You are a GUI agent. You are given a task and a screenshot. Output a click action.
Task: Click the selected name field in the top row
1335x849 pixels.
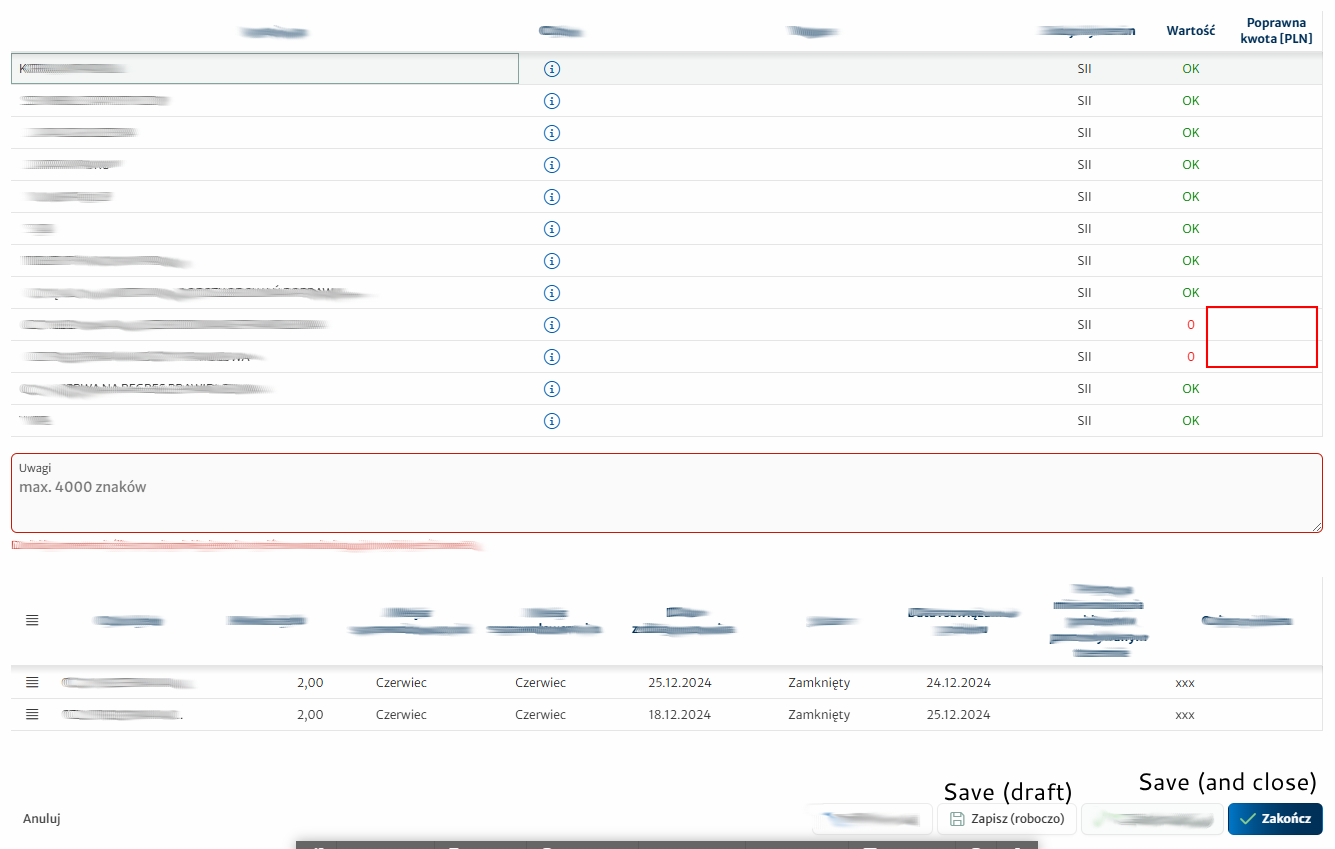point(264,68)
